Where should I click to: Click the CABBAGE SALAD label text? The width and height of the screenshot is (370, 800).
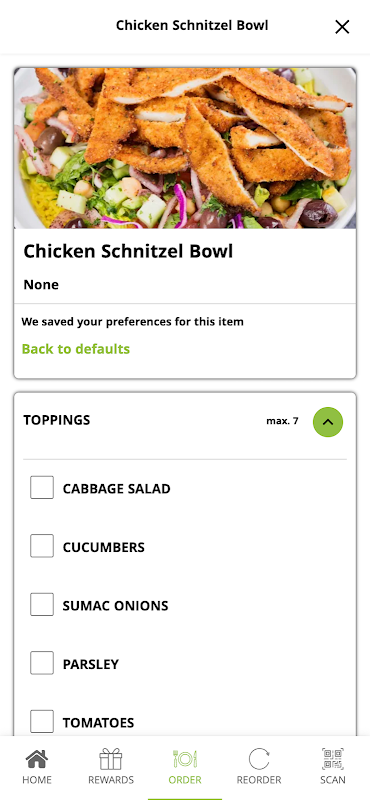pos(116,489)
